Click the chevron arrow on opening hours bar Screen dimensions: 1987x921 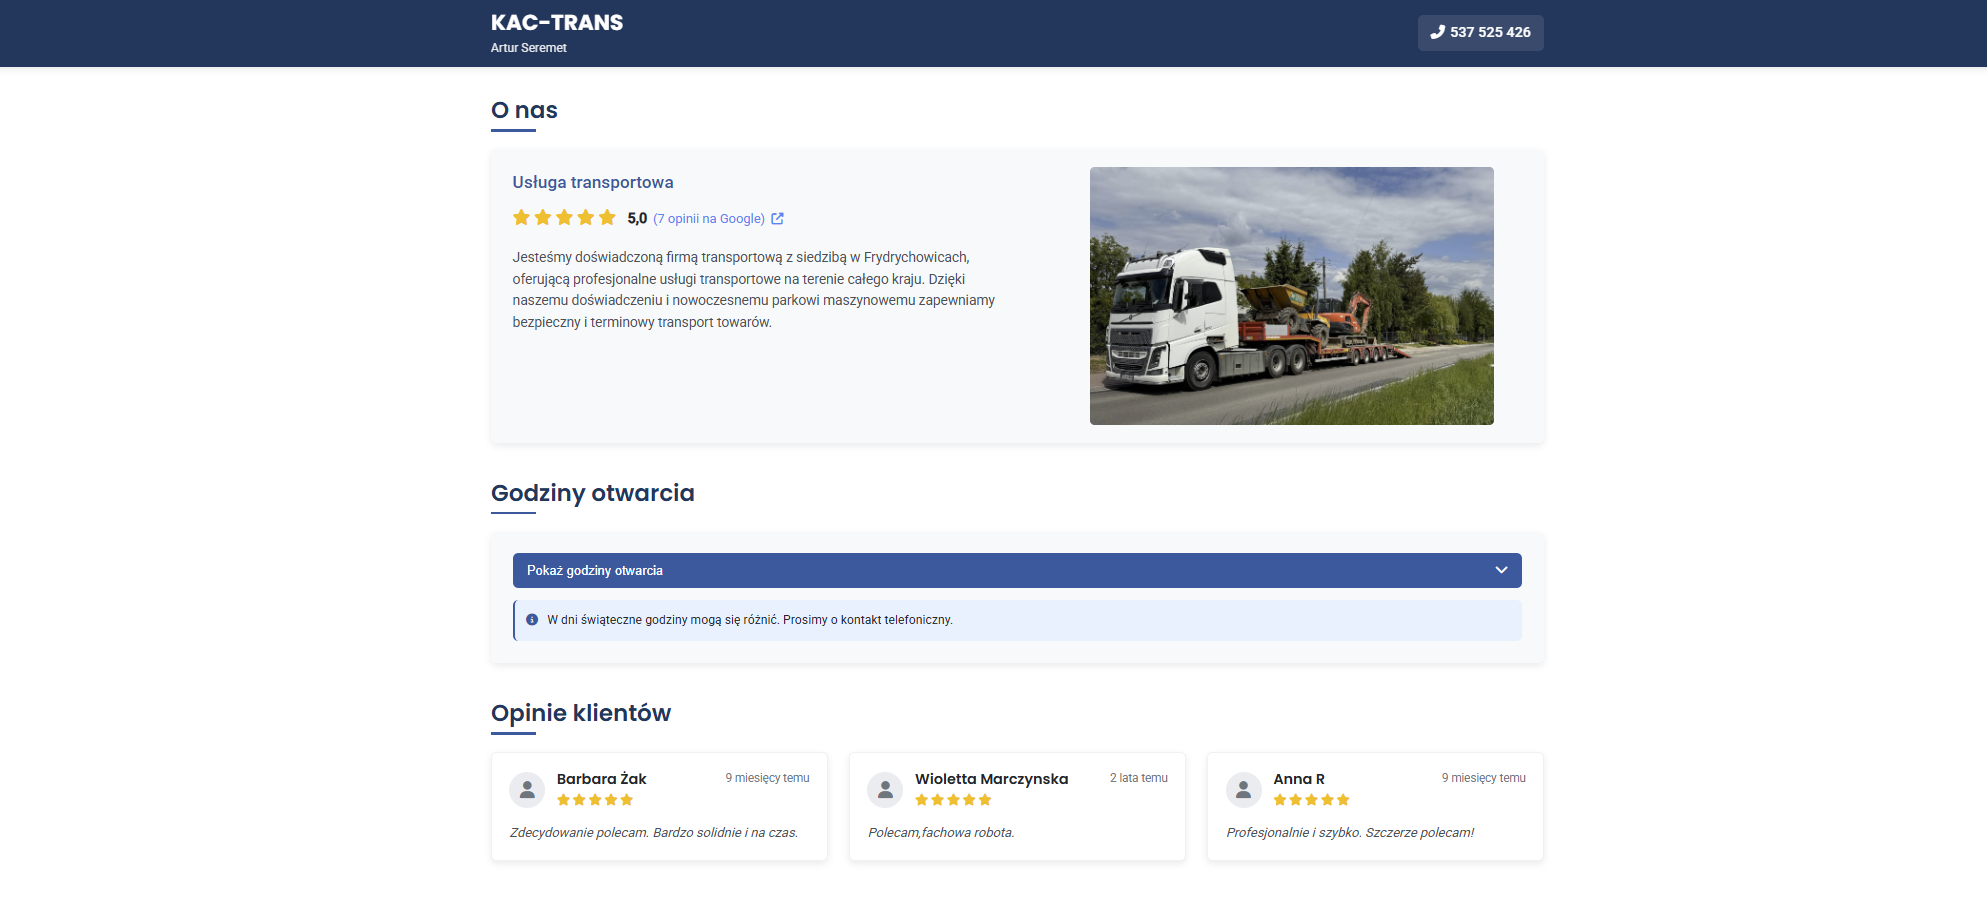(x=1501, y=570)
